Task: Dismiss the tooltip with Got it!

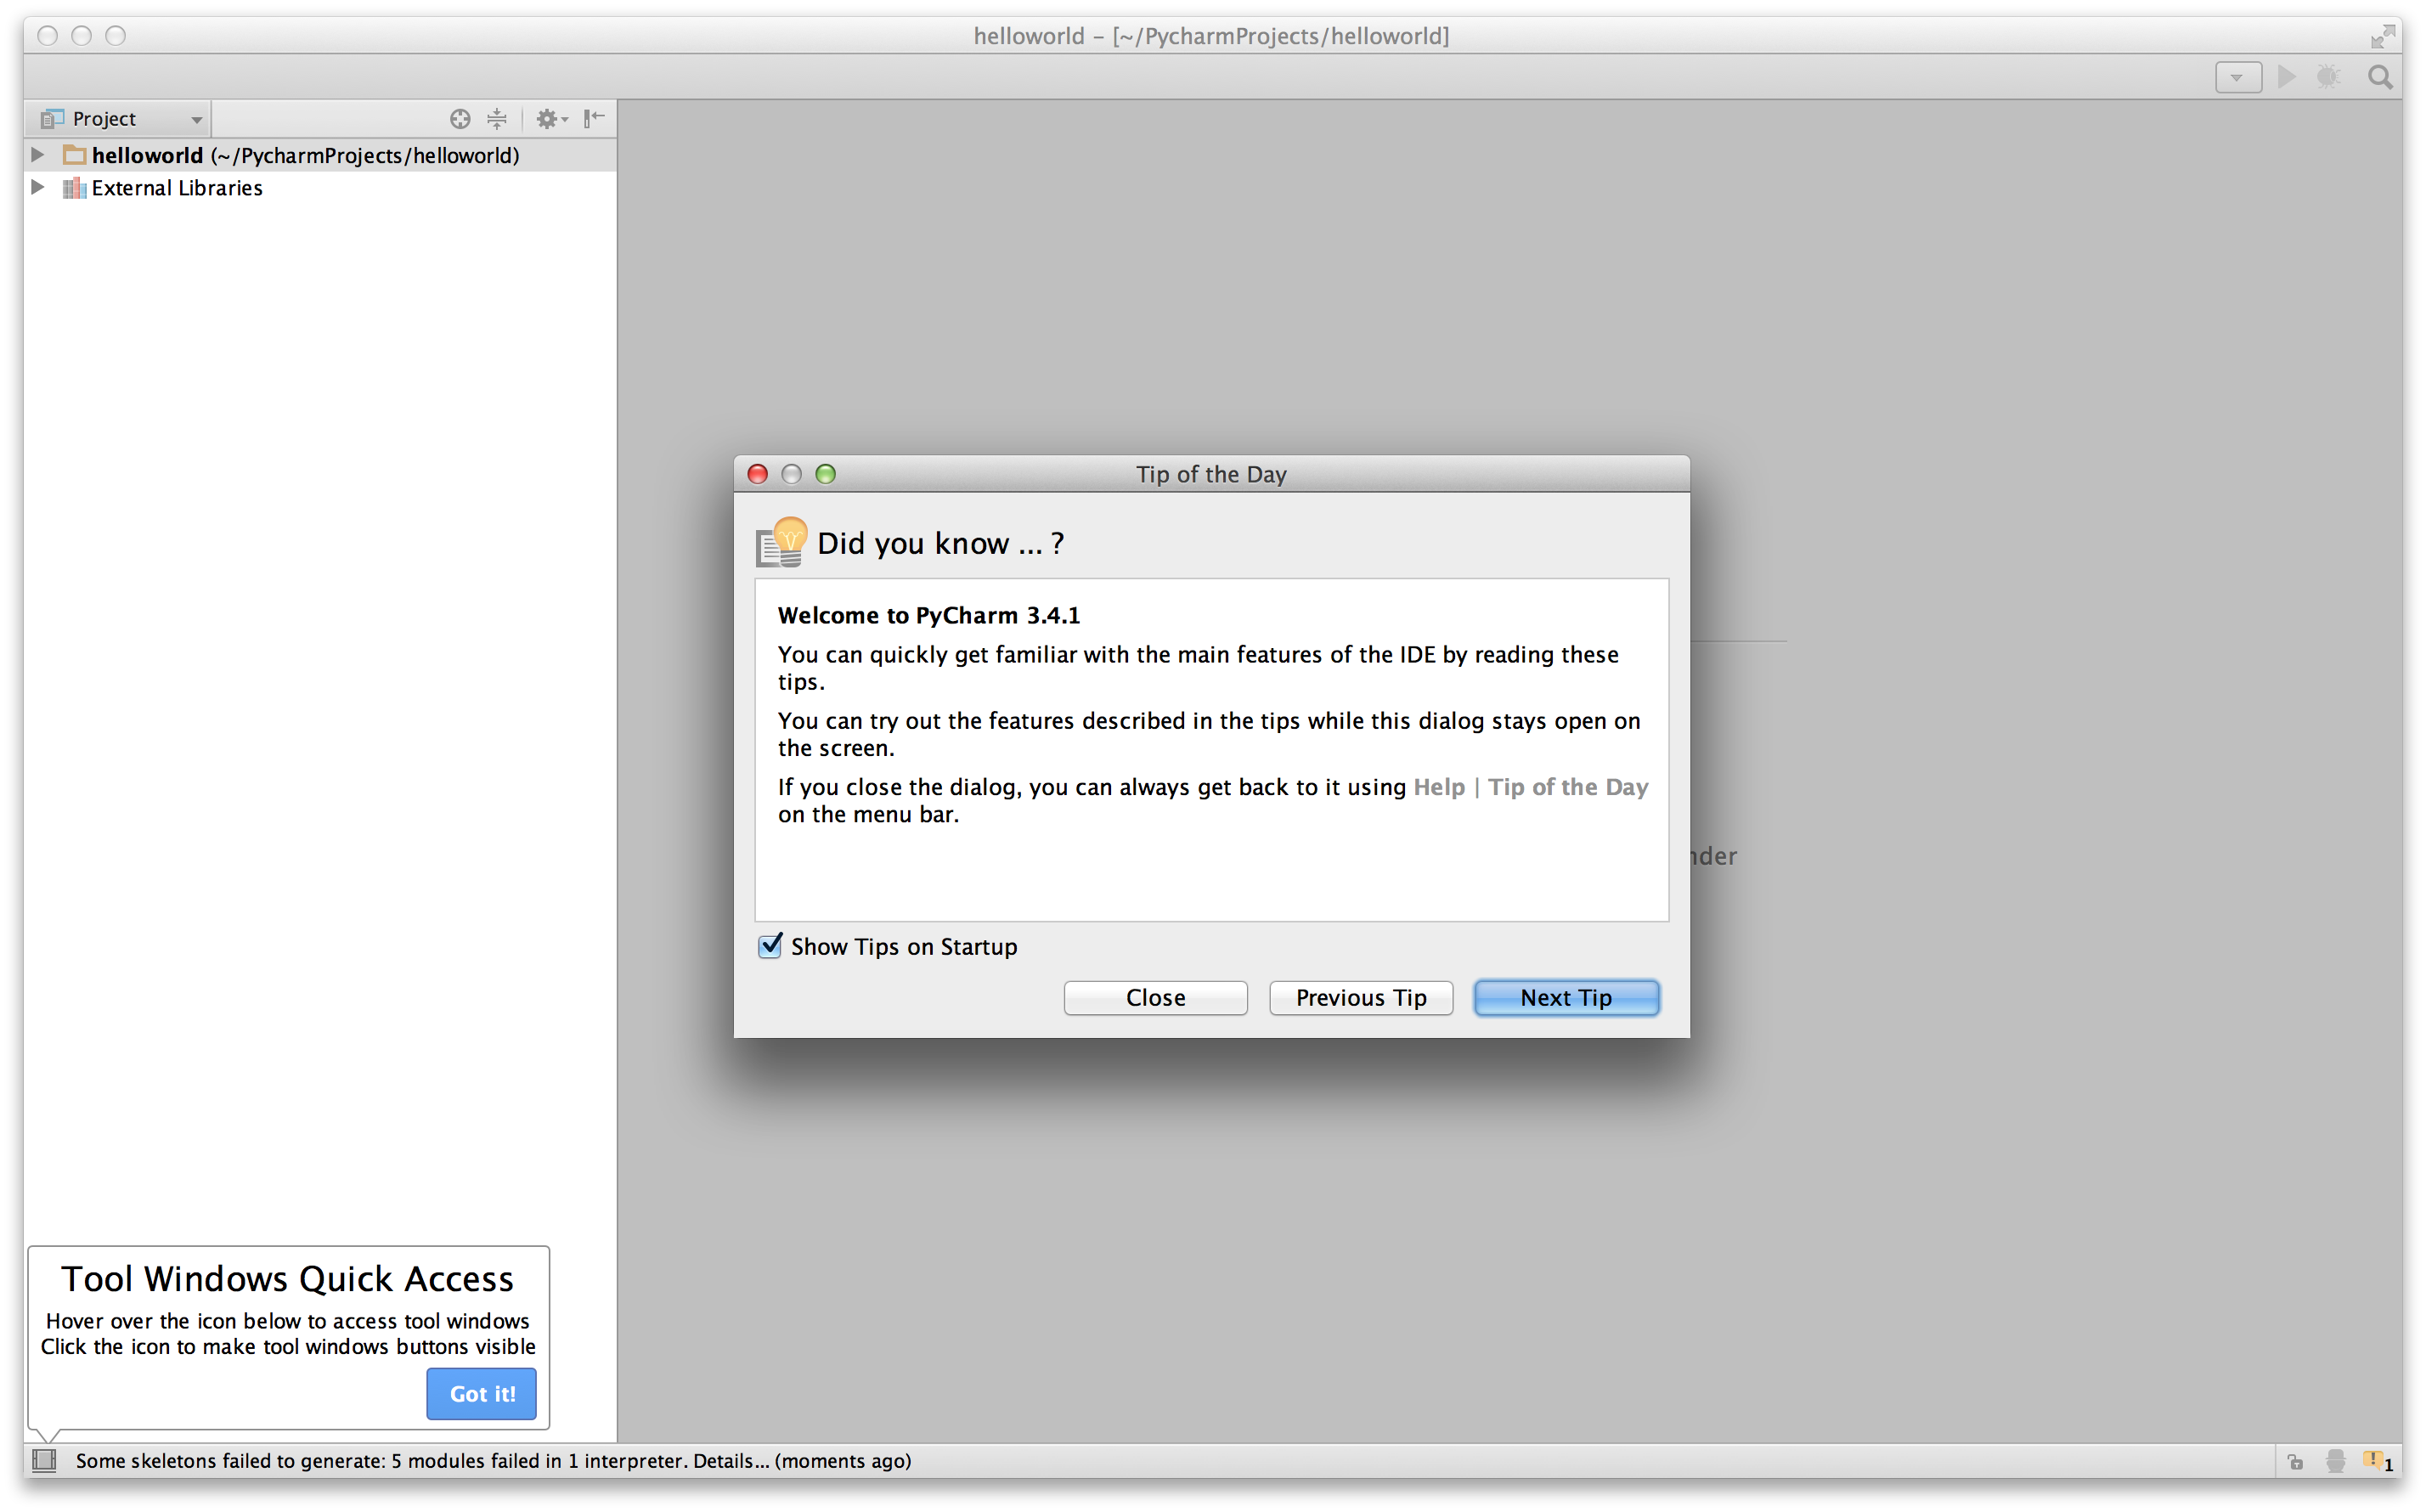Action: pos(482,1394)
